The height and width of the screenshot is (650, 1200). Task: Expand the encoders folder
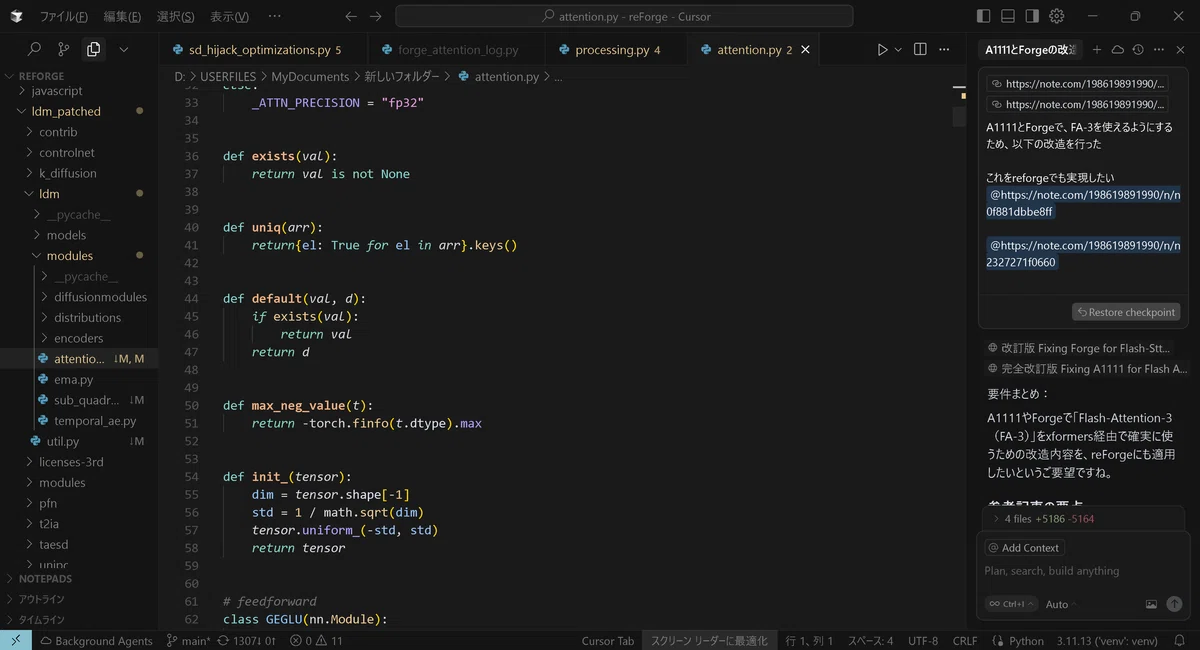[x=79, y=338]
